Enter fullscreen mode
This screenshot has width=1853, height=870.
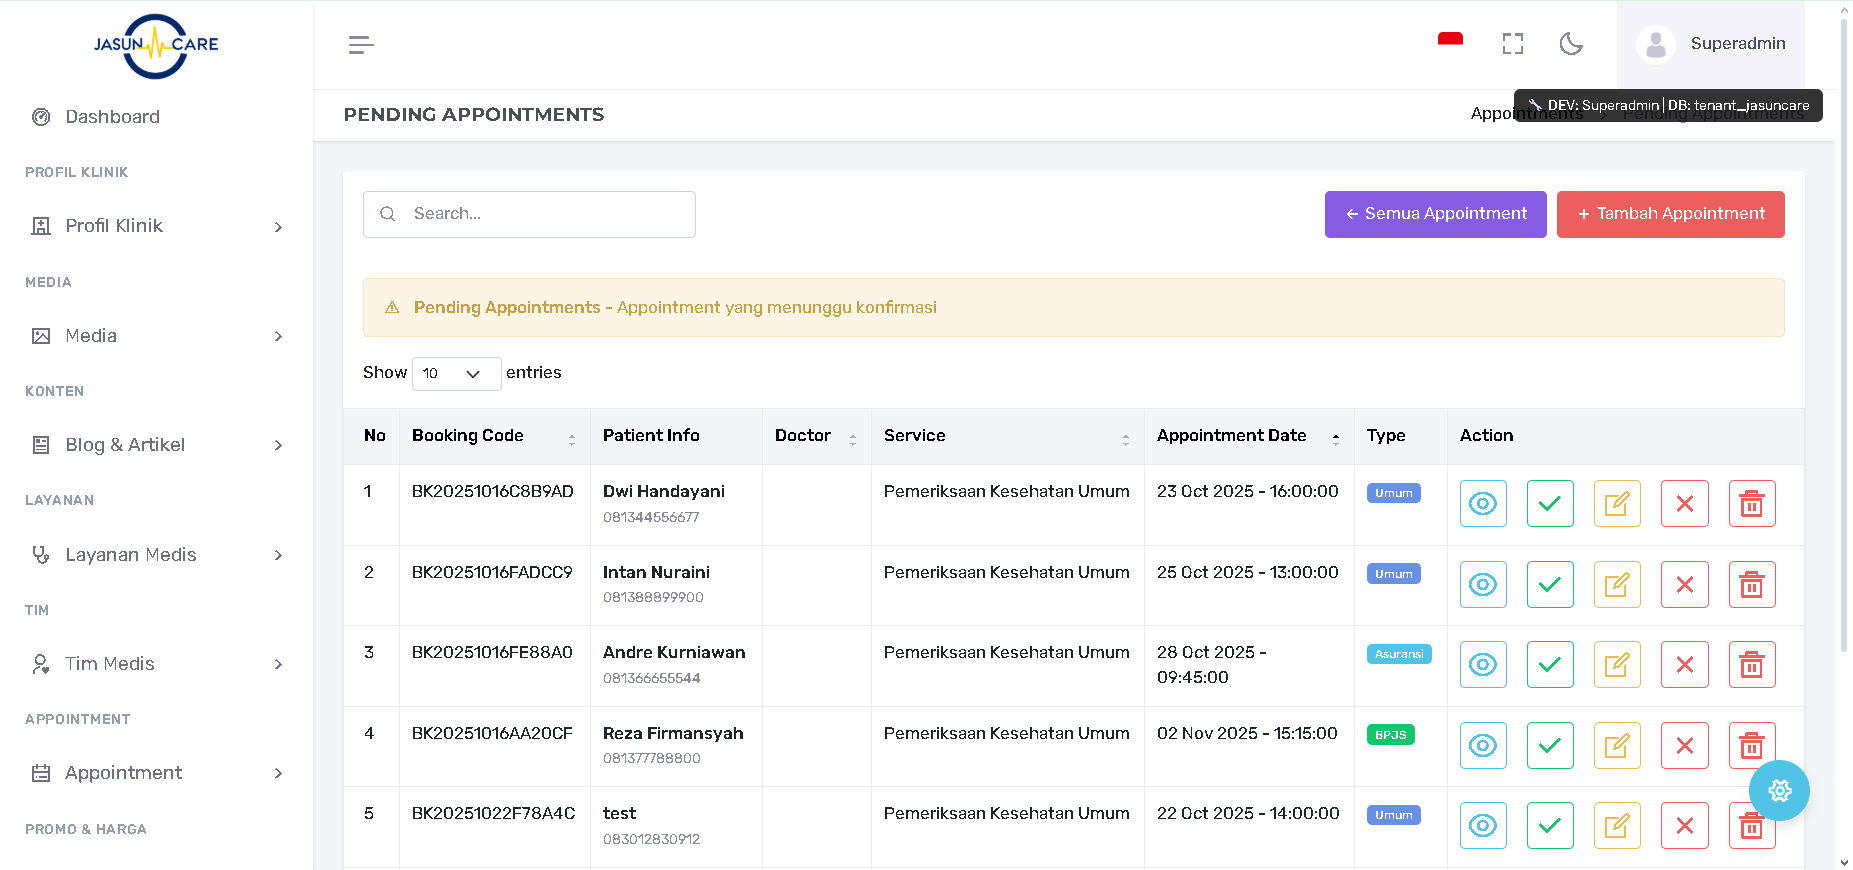1512,44
